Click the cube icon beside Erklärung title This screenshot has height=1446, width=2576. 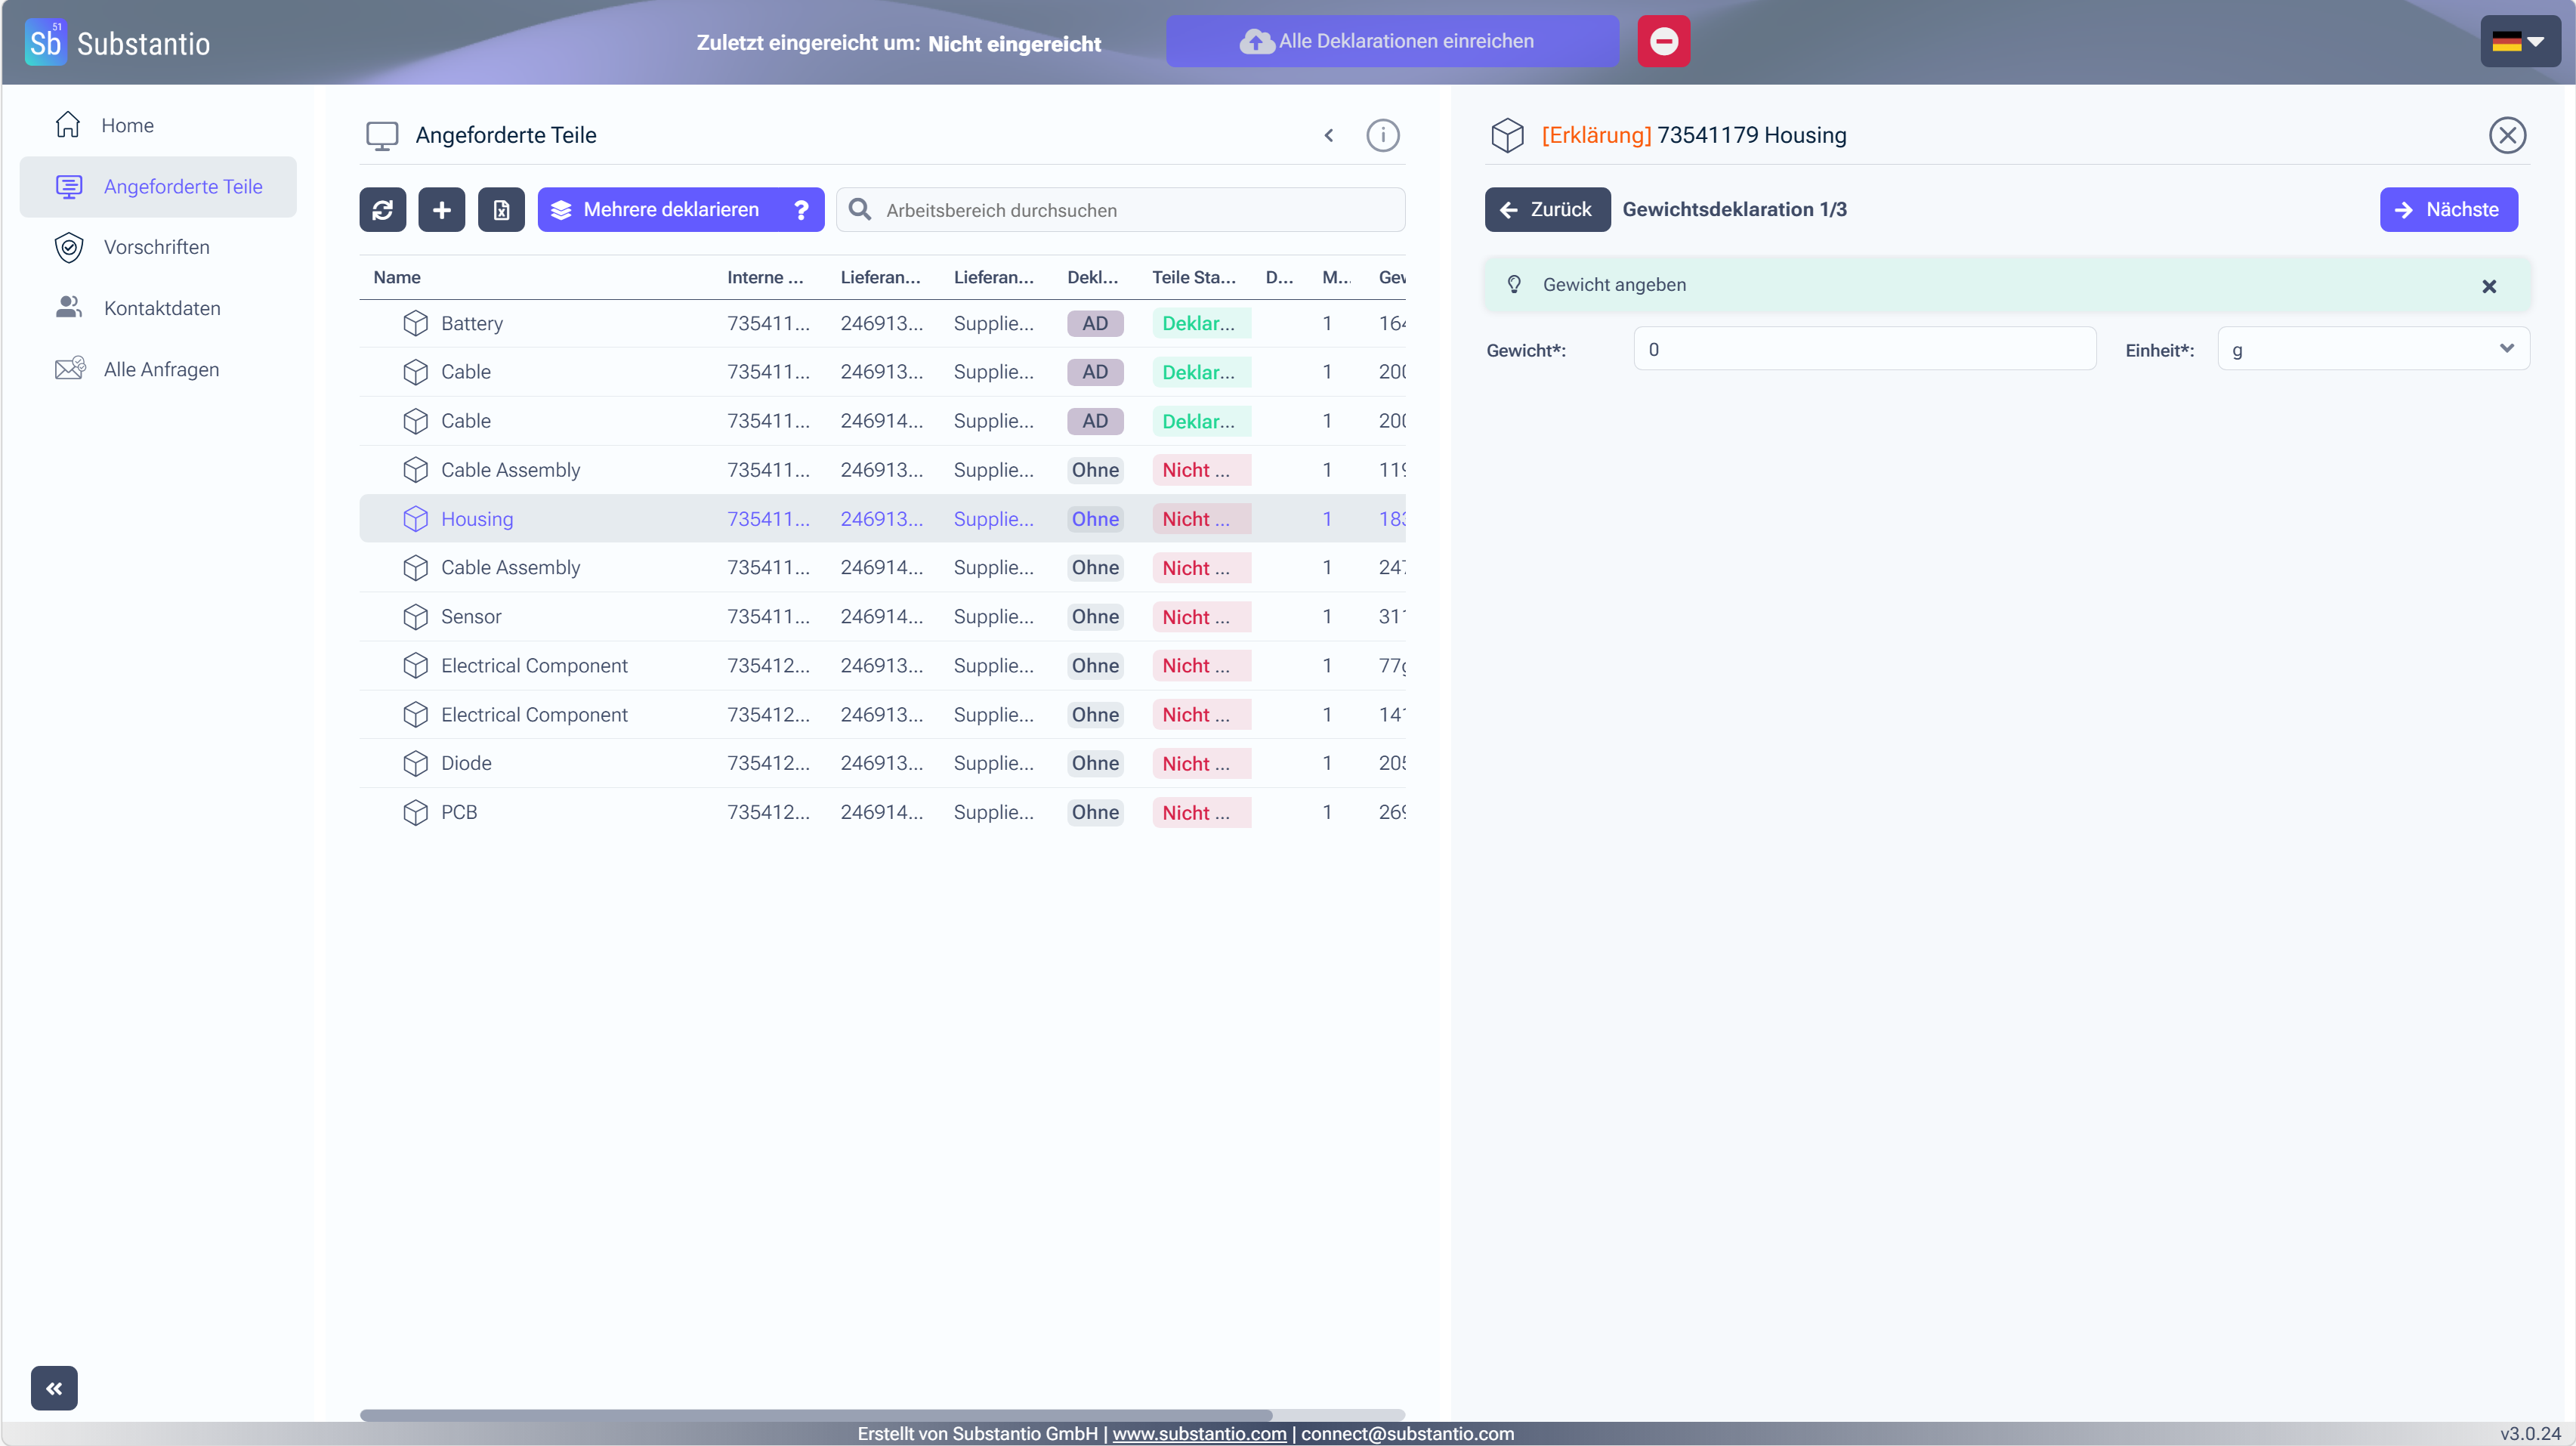click(x=1507, y=135)
